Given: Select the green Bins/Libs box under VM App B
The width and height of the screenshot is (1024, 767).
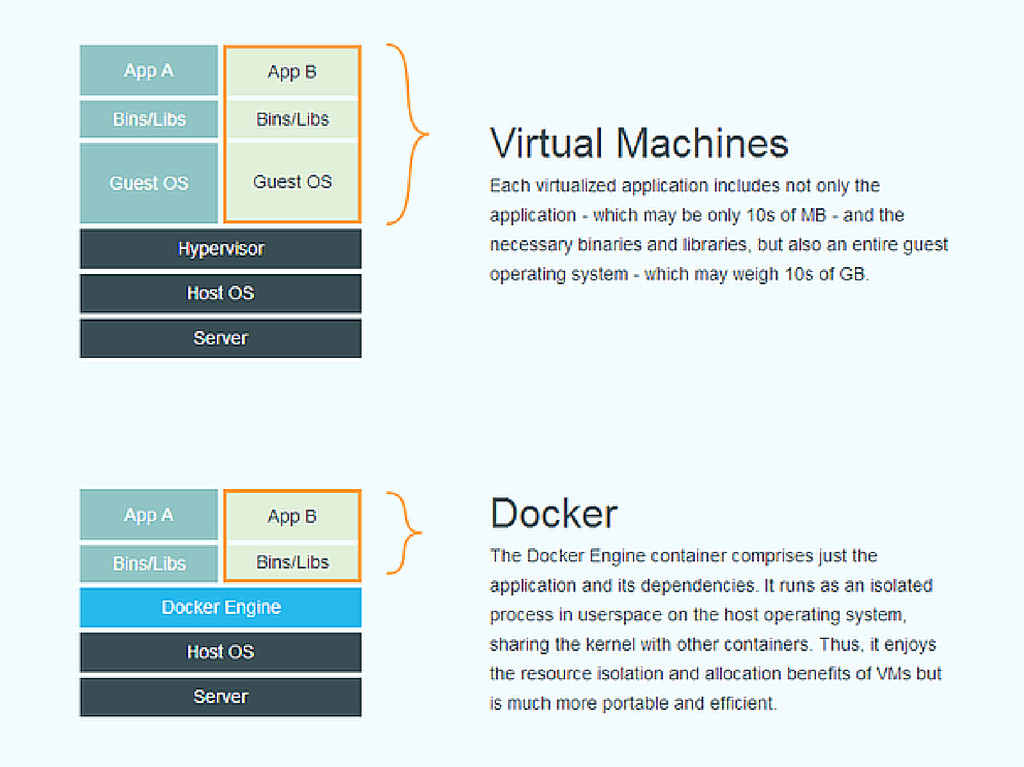Looking at the screenshot, I should 292,119.
